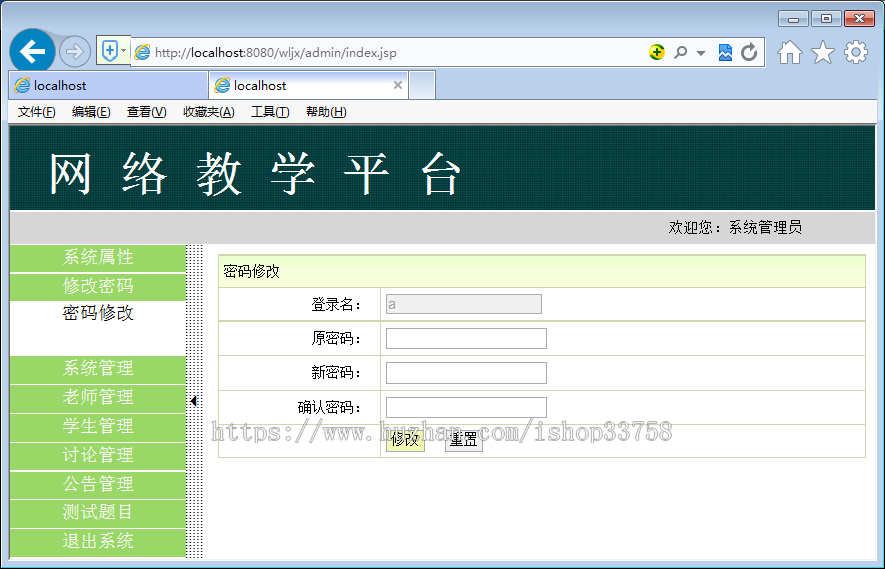Open browser Tools gear icon
Image resolution: width=885 pixels, height=569 pixels.
click(856, 52)
